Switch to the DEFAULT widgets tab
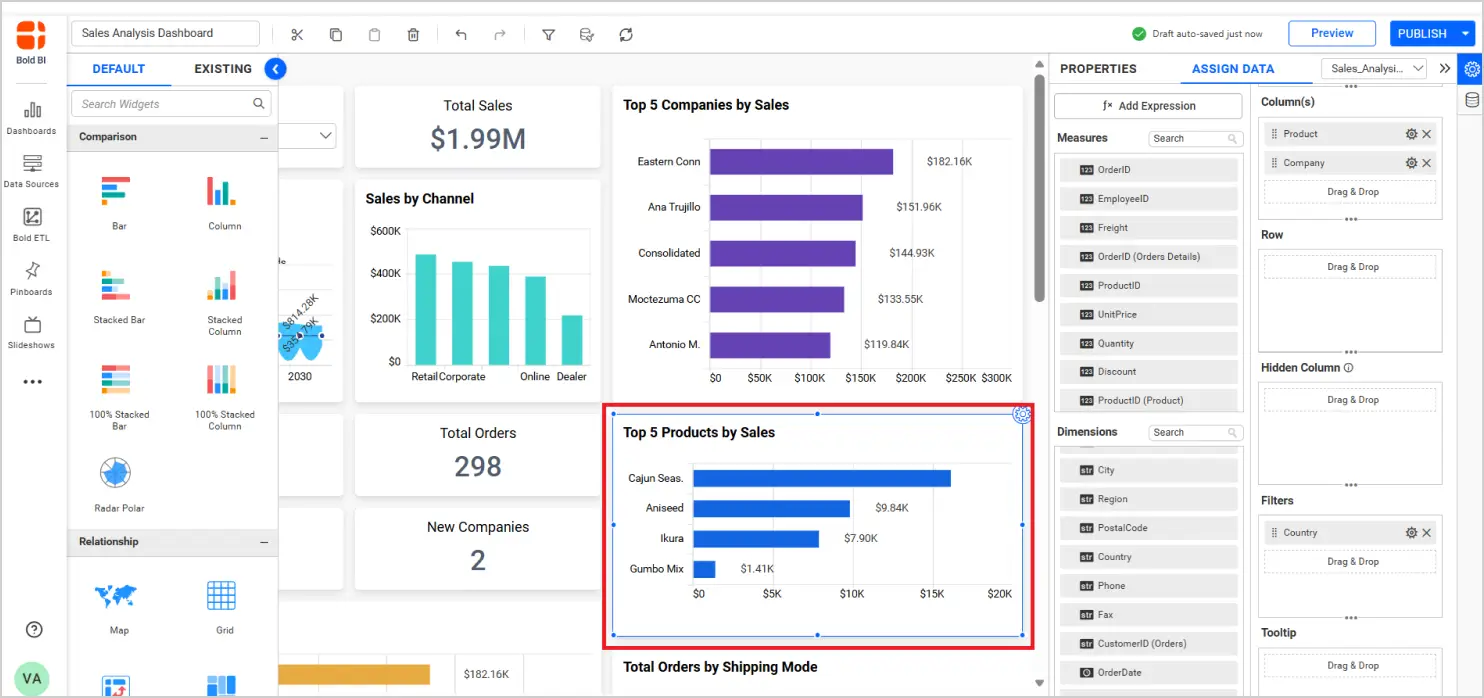The image size is (1484, 698). pos(119,69)
